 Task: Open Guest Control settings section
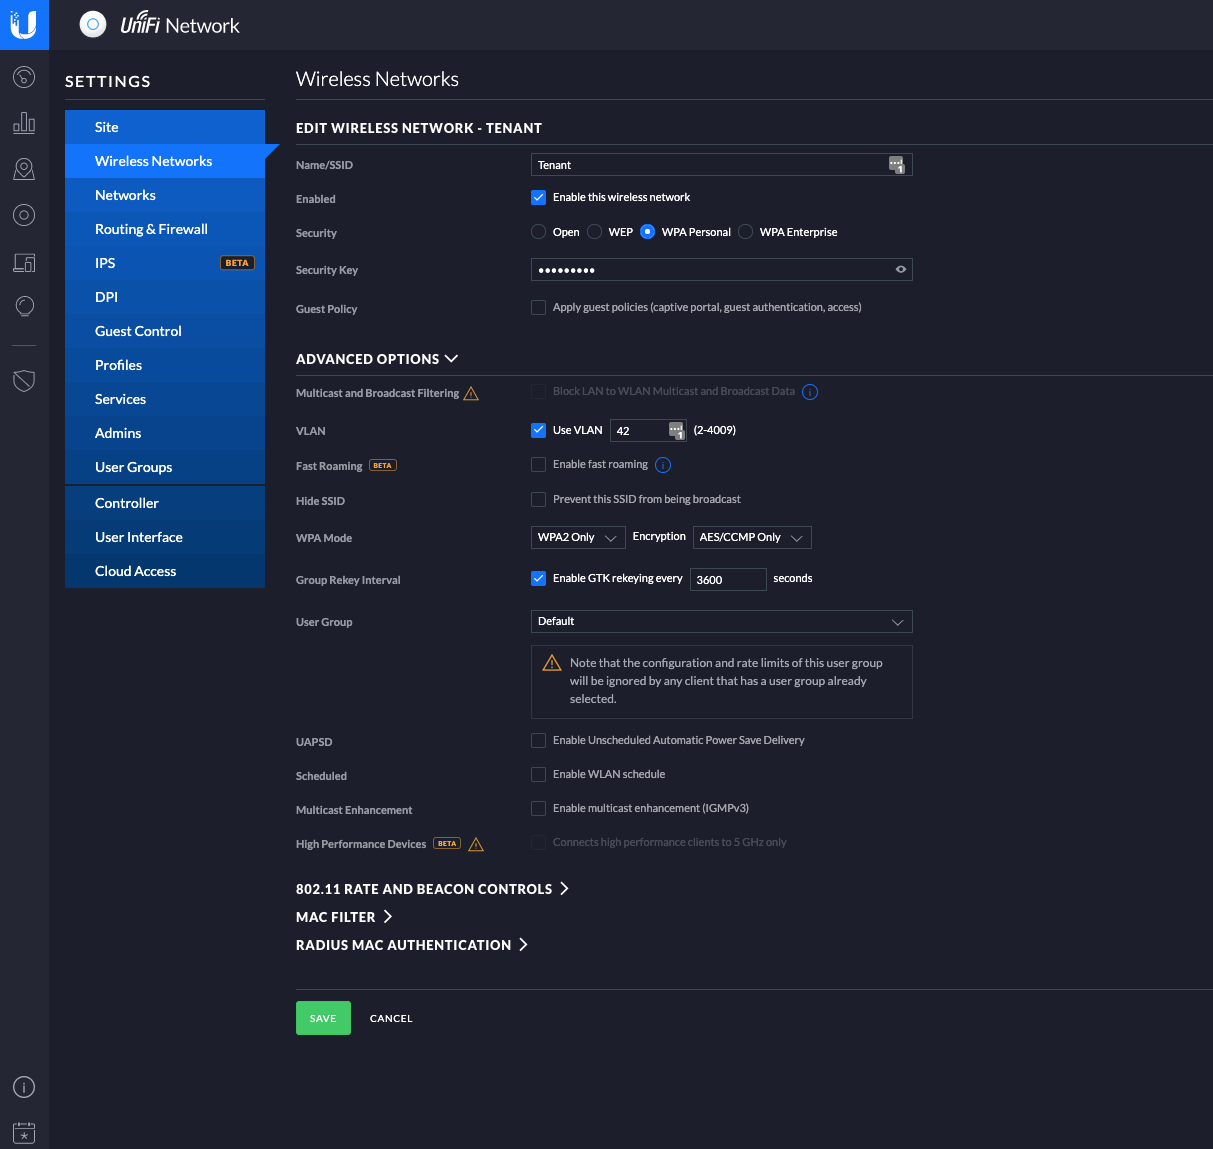[138, 331]
